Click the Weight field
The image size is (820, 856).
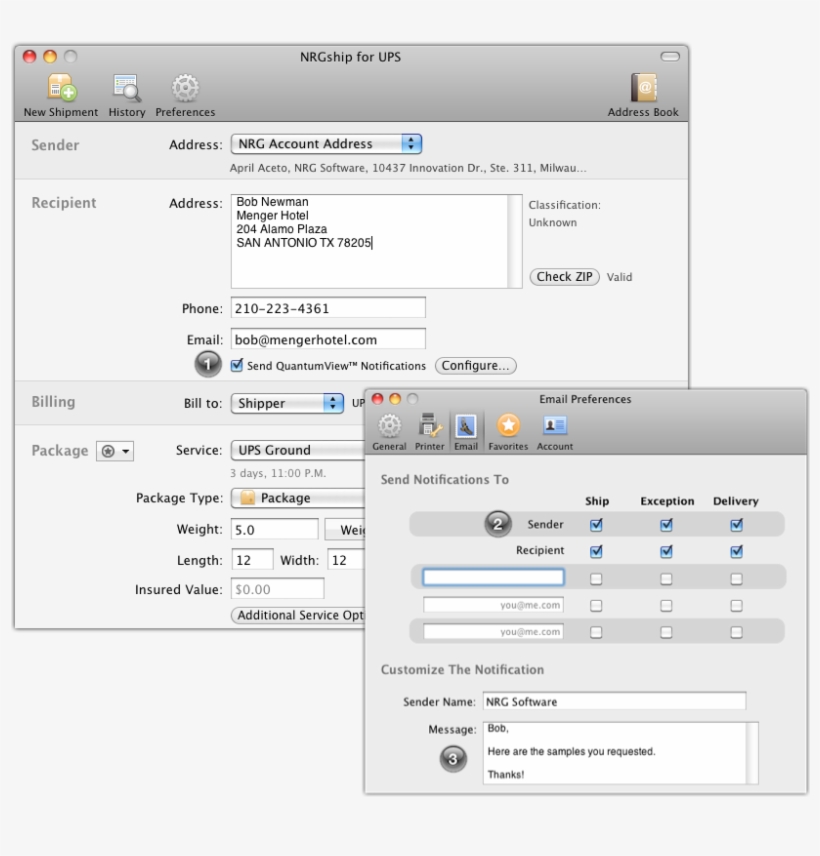tap(275, 530)
